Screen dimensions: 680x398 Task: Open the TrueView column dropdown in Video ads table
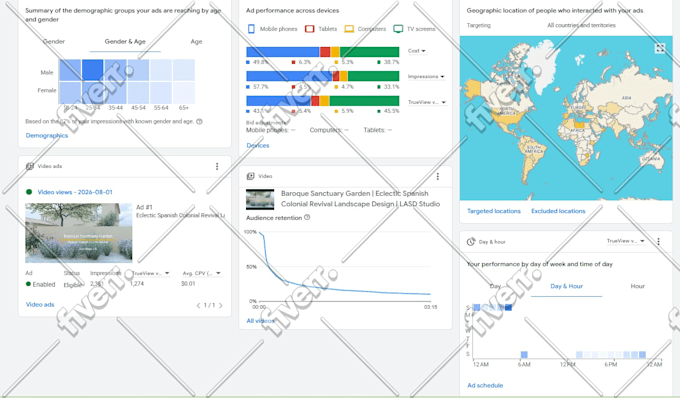coord(150,273)
